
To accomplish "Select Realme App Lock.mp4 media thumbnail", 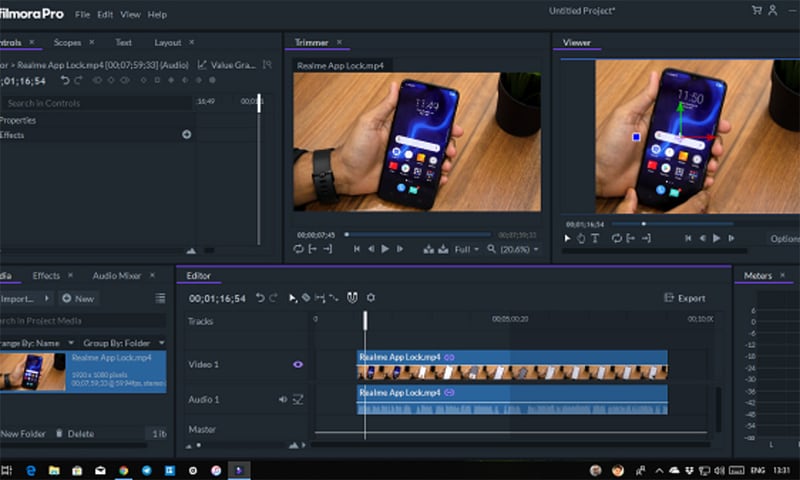I will [x=33, y=371].
